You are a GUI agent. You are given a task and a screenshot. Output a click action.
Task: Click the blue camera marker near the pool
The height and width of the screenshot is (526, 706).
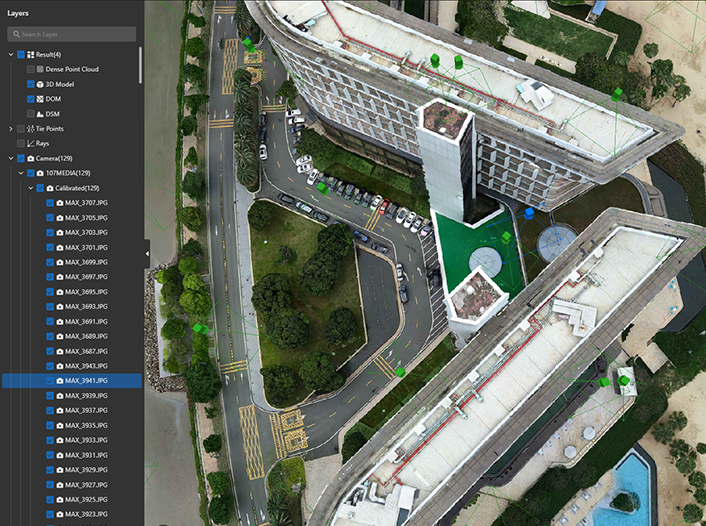click(x=528, y=212)
